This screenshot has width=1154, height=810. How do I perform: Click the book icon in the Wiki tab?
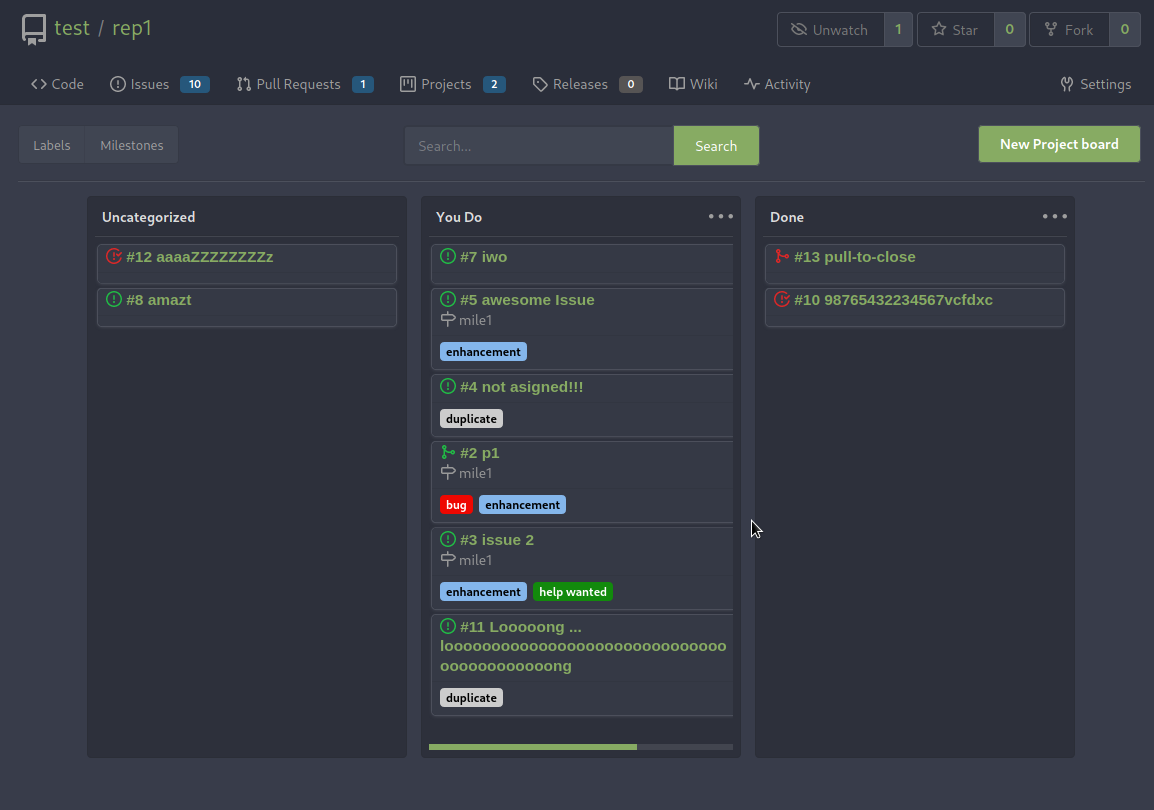pos(676,84)
